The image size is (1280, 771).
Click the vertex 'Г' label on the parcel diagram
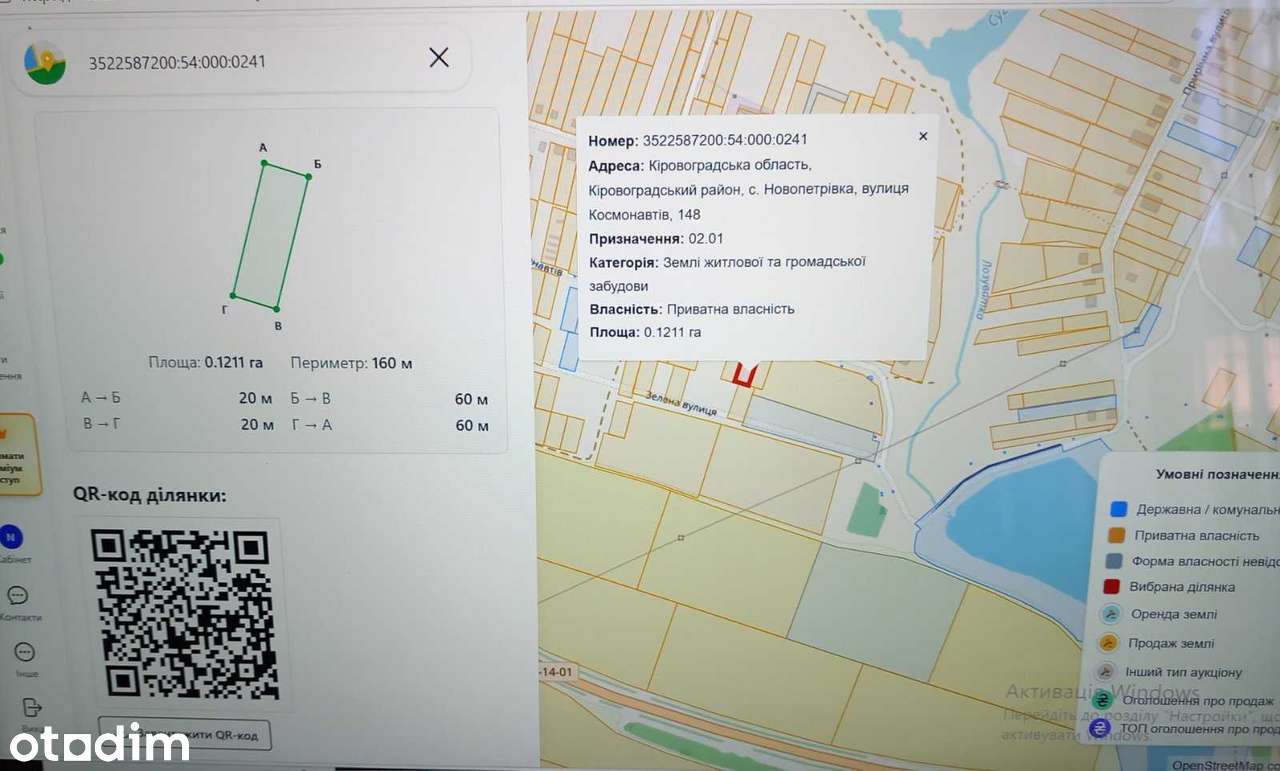(225, 310)
